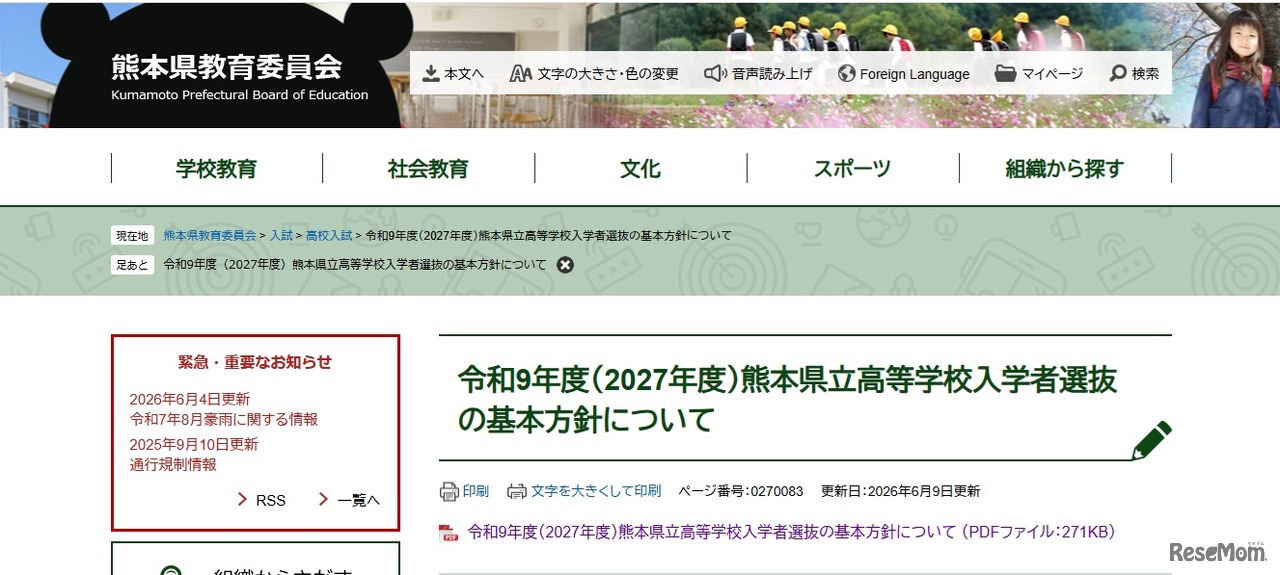The height and width of the screenshot is (575, 1280).
Task: Click the page title 令和9年度 heading
Action: click(x=787, y=399)
